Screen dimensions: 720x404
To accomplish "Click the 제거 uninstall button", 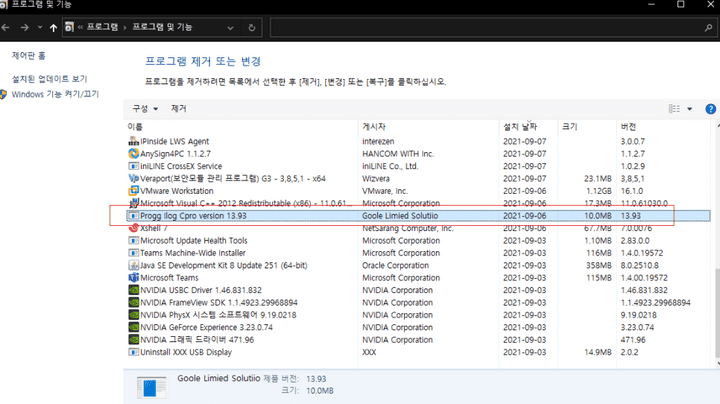I will tap(179, 108).
